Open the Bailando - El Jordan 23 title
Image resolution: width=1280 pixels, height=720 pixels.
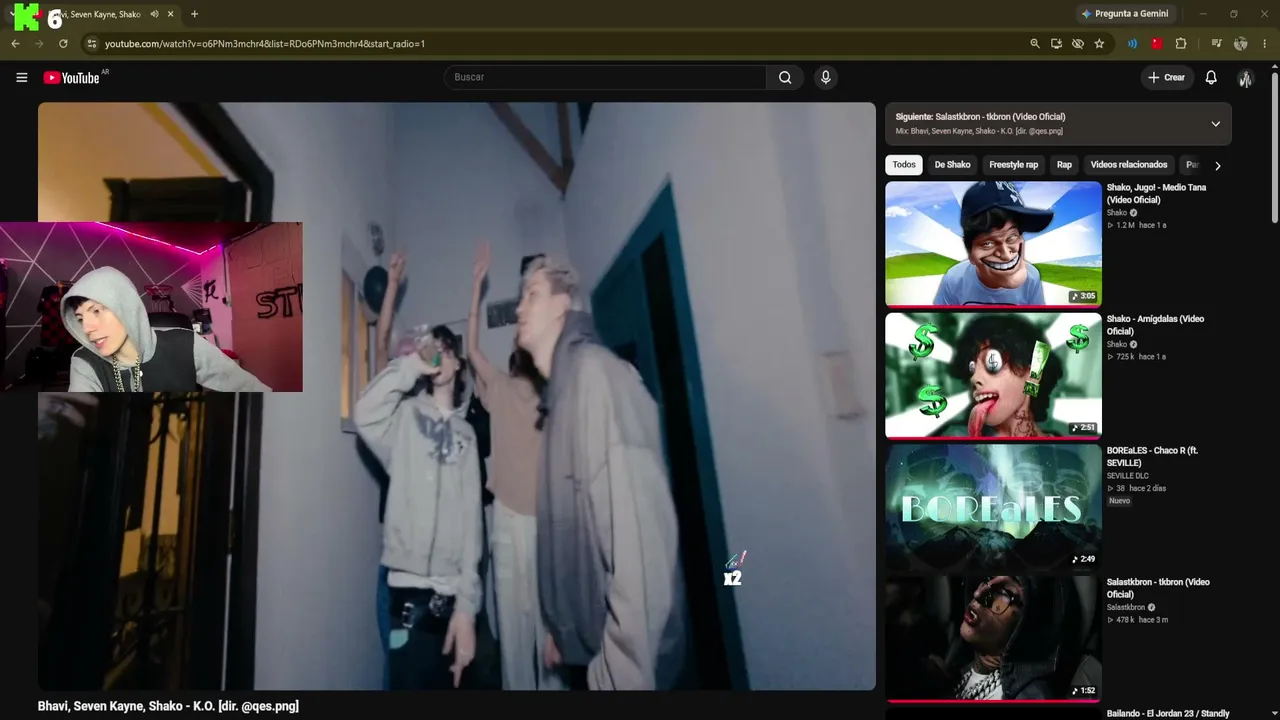click(1168, 714)
